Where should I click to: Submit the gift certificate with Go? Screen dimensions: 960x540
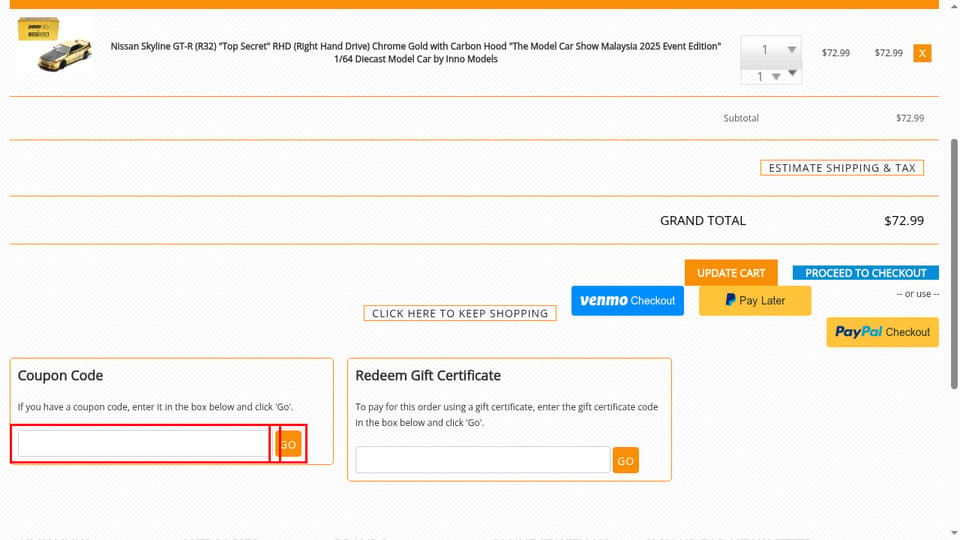pos(626,460)
